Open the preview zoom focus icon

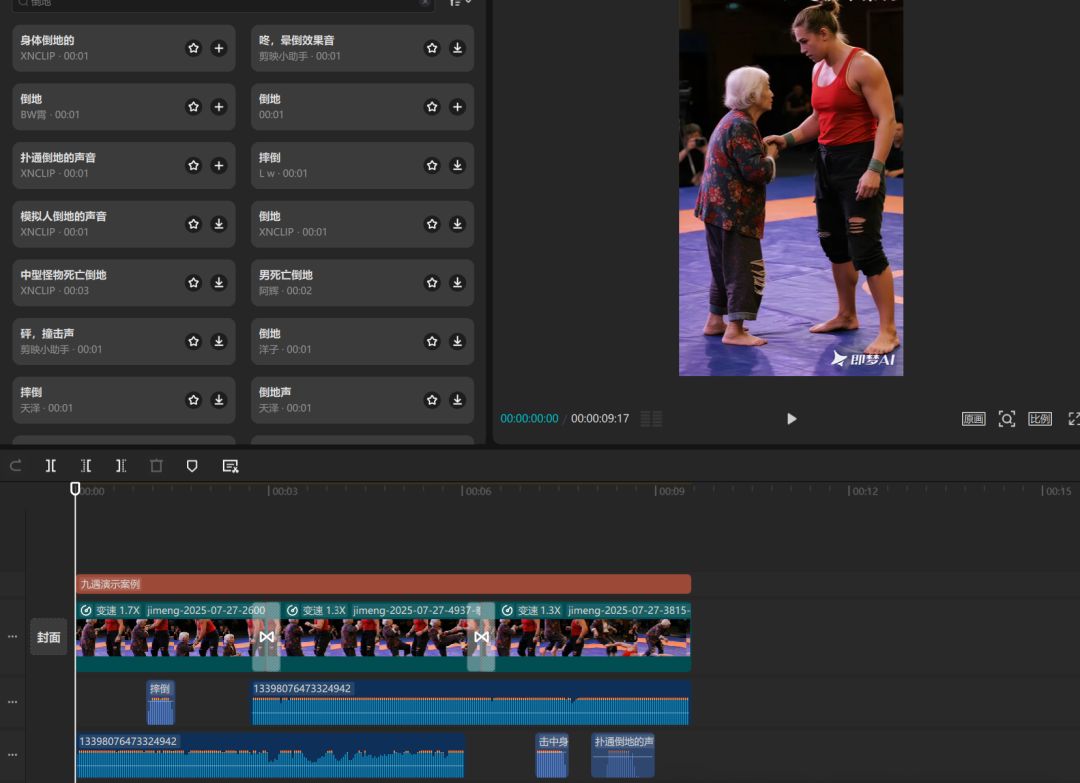coord(1007,419)
